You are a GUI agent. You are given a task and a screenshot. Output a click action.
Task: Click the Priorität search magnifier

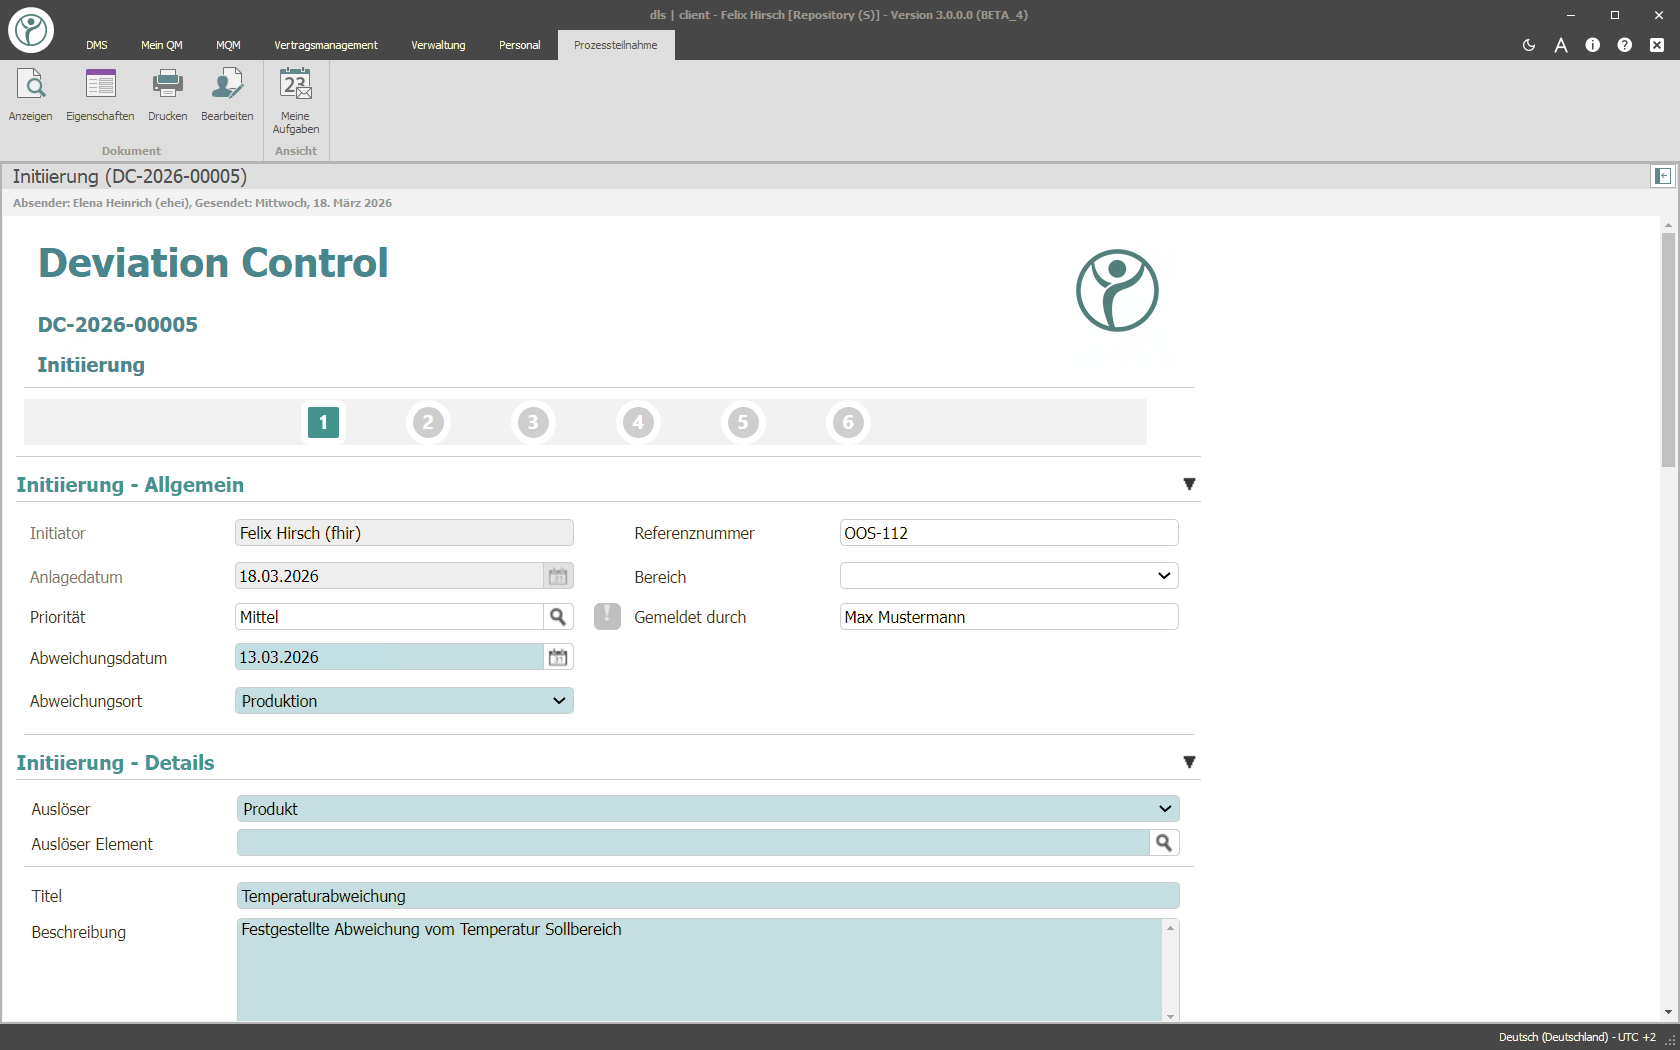(x=558, y=617)
